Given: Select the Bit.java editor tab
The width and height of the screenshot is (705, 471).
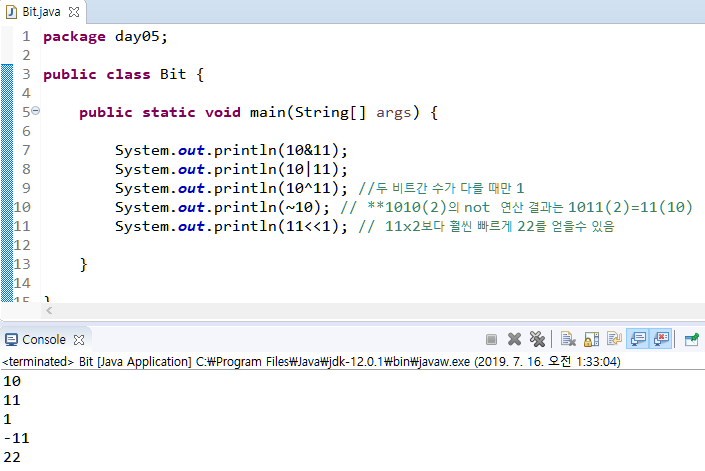Looking at the screenshot, I should pyautogui.click(x=41, y=12).
